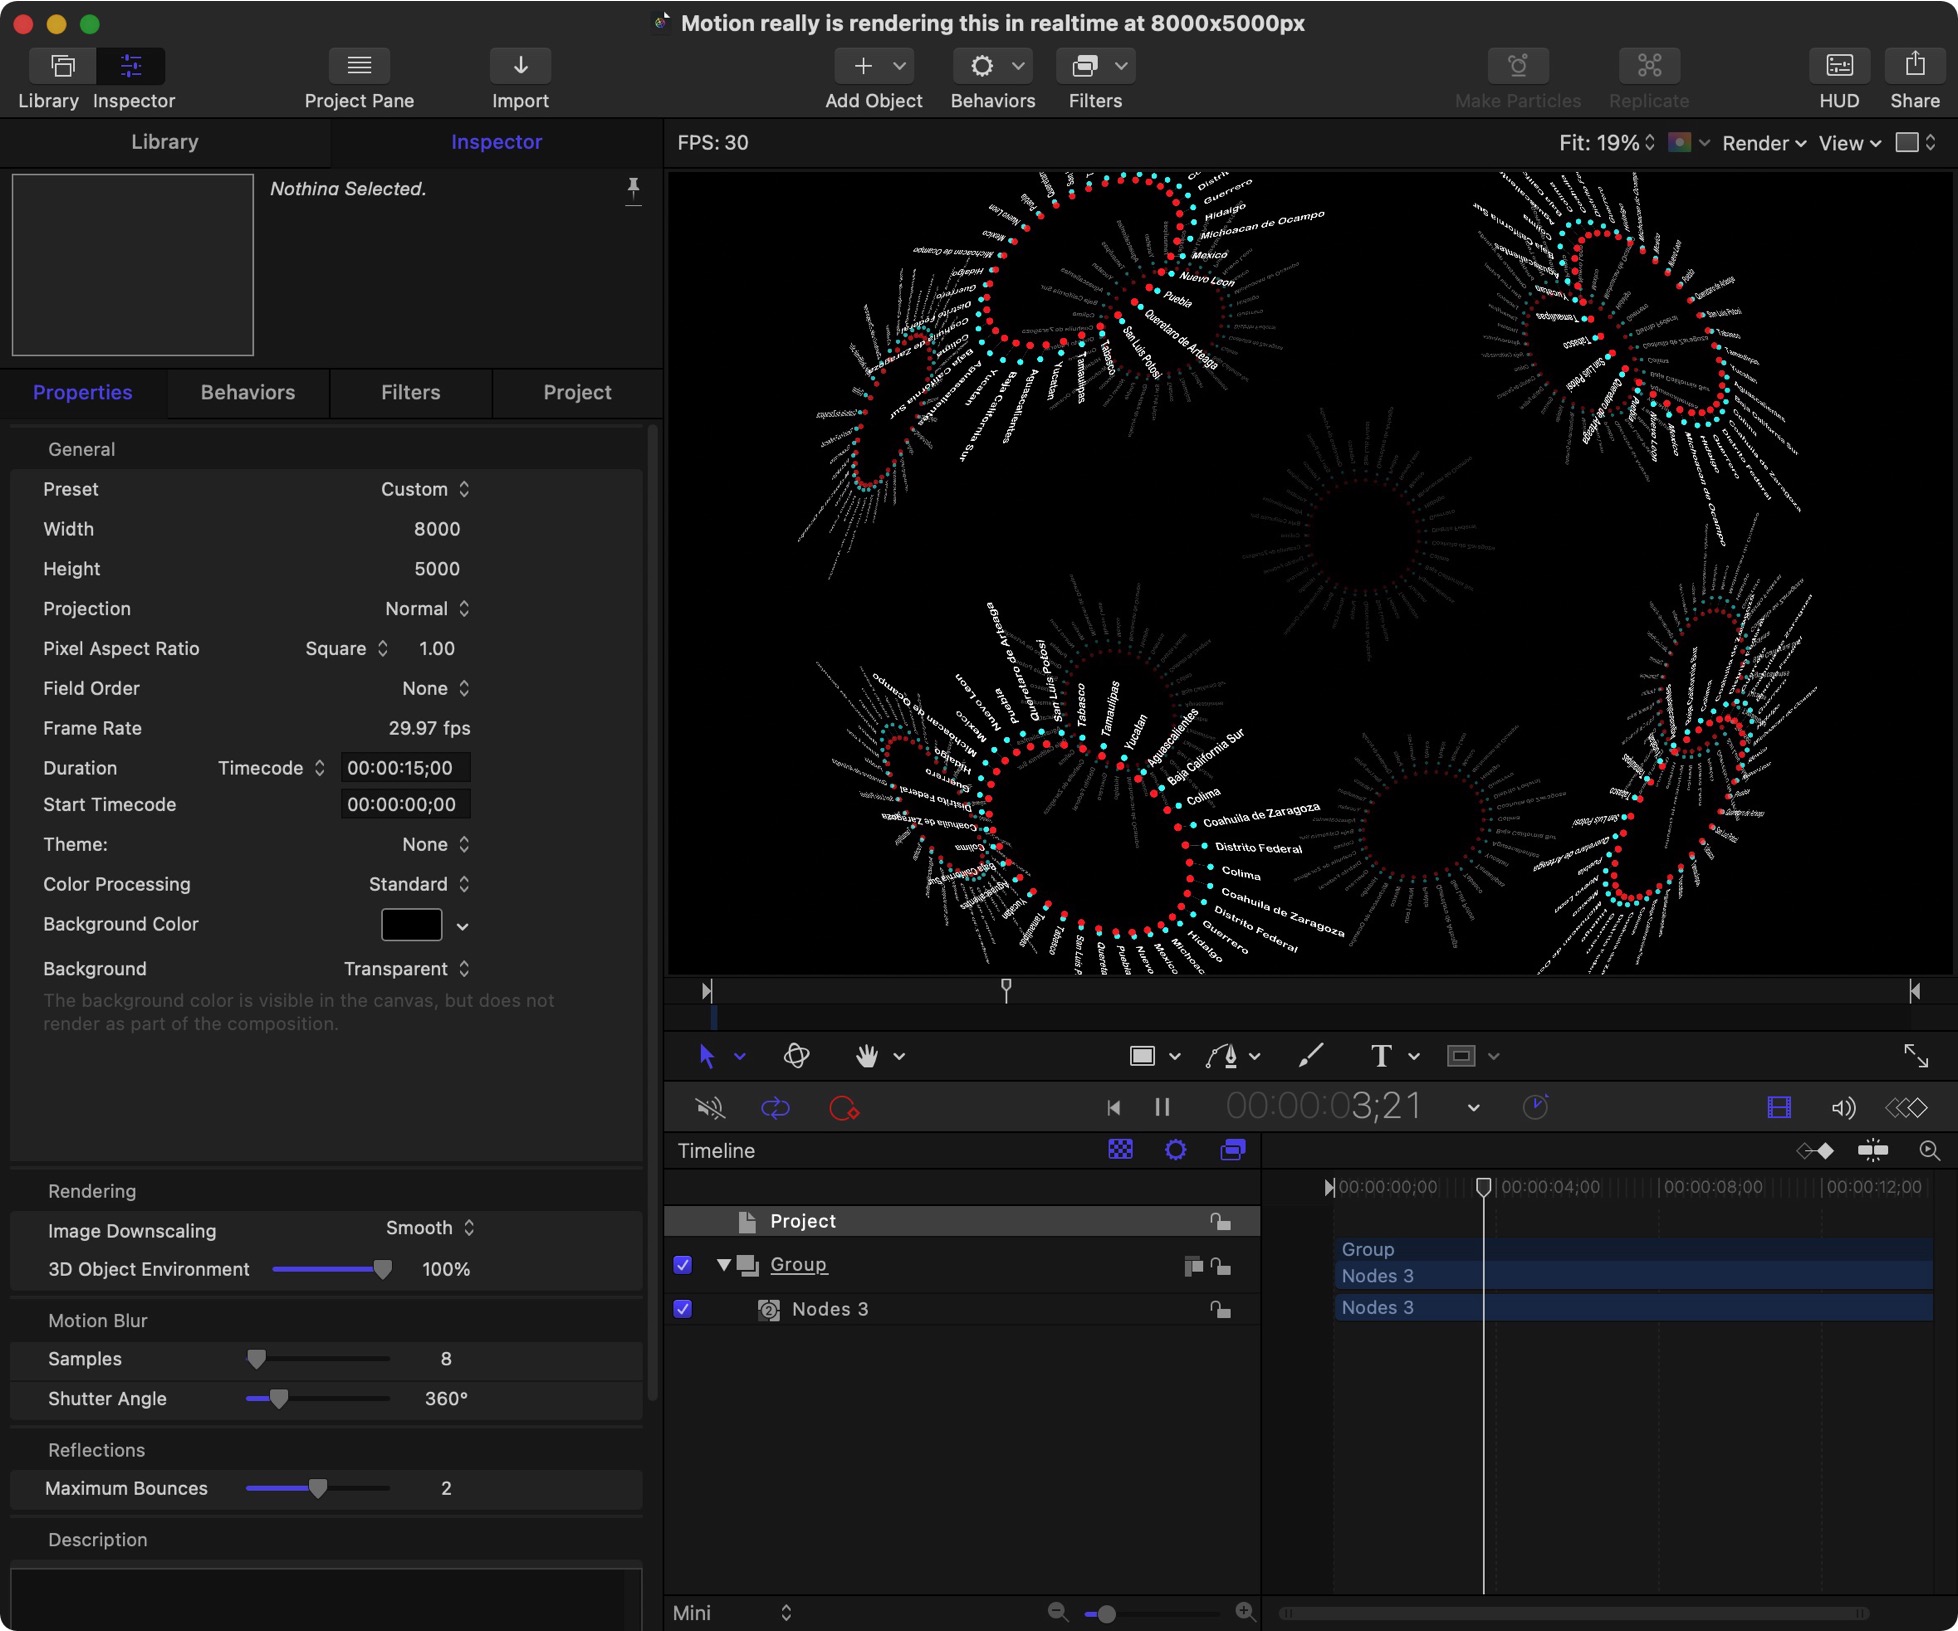Open the Filters panel
This screenshot has height=1631, width=1958.
pyautogui.click(x=410, y=392)
